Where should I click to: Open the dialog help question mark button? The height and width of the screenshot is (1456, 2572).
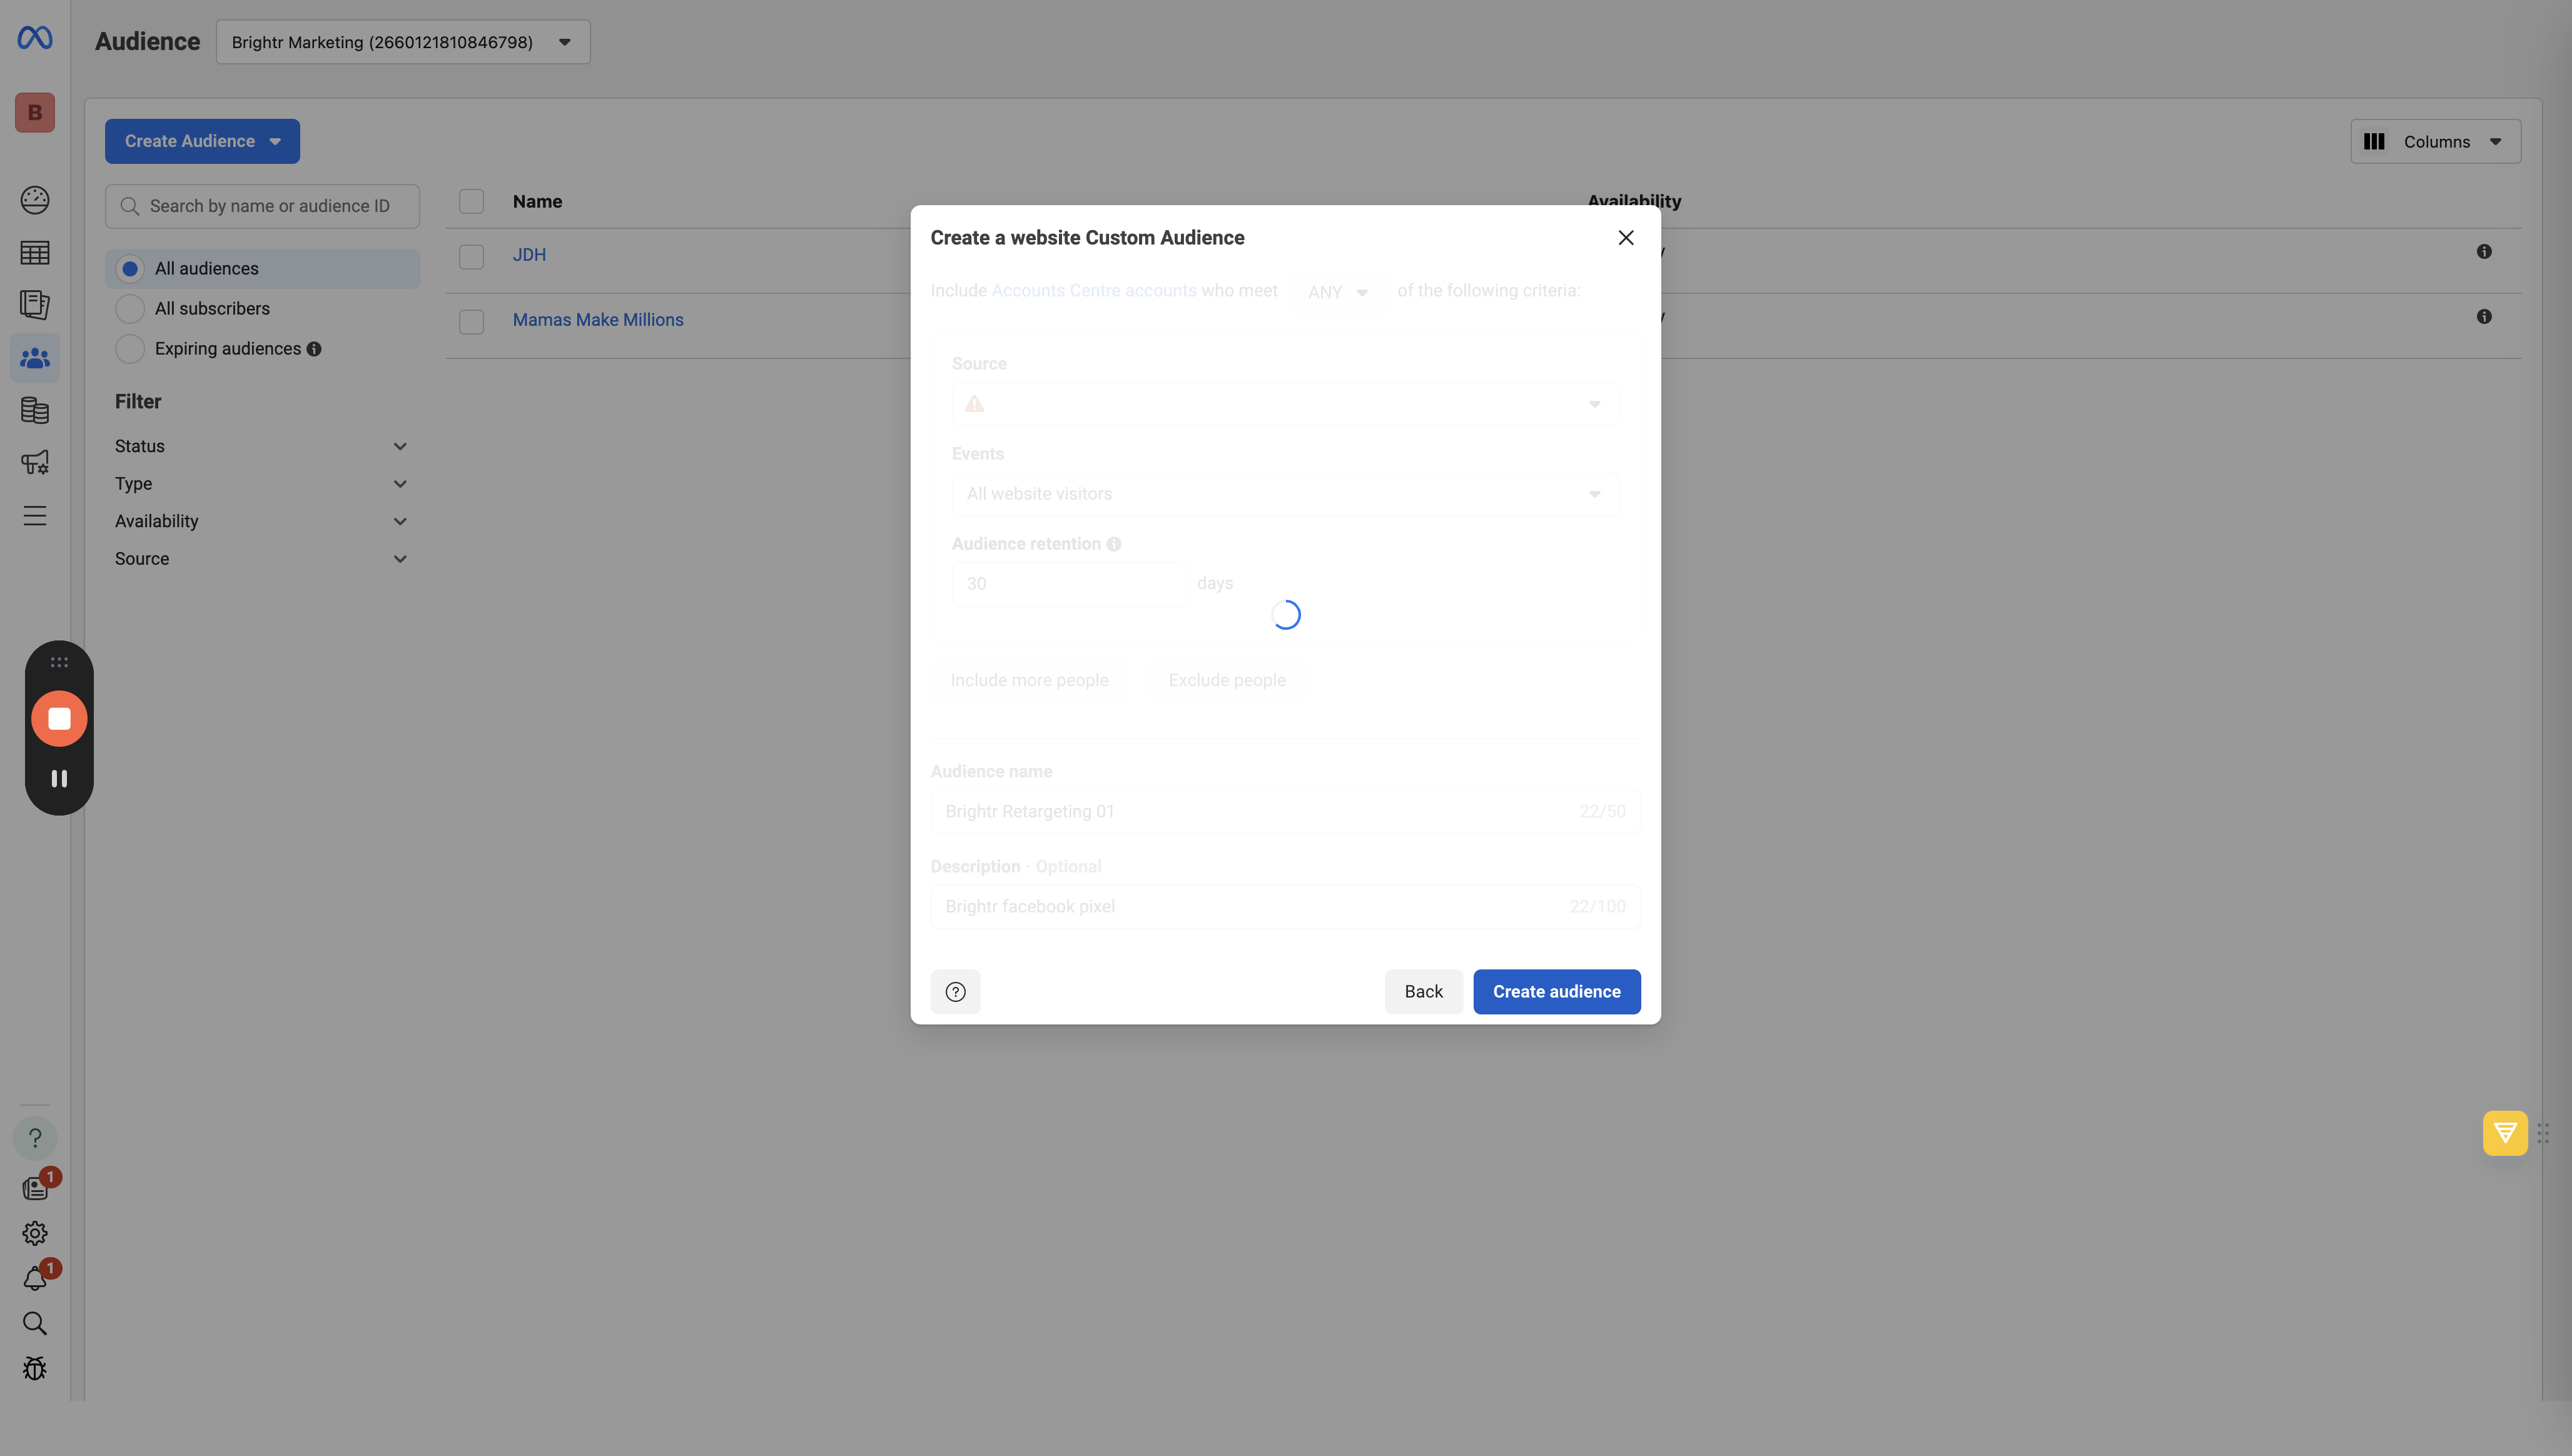click(956, 992)
